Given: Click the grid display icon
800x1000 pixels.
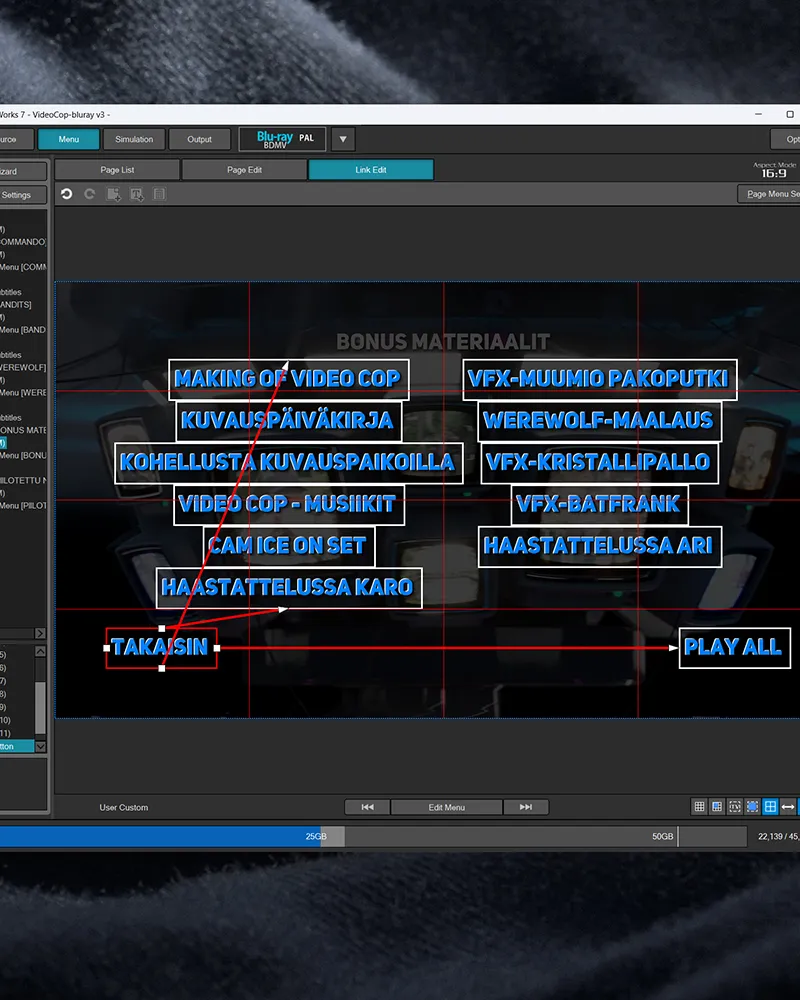Looking at the screenshot, I should click(699, 807).
